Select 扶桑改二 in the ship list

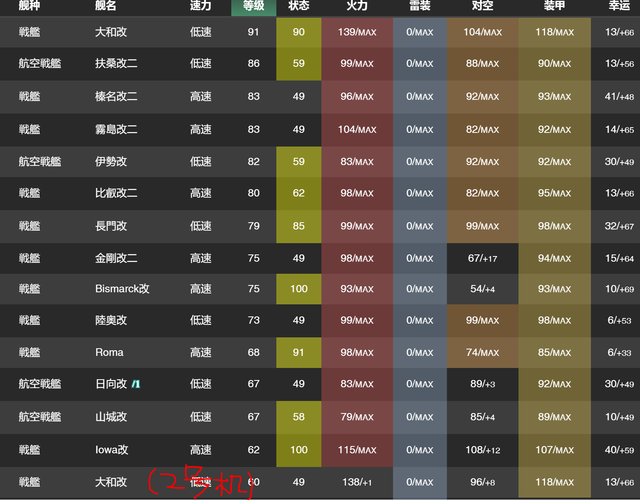click(x=116, y=64)
